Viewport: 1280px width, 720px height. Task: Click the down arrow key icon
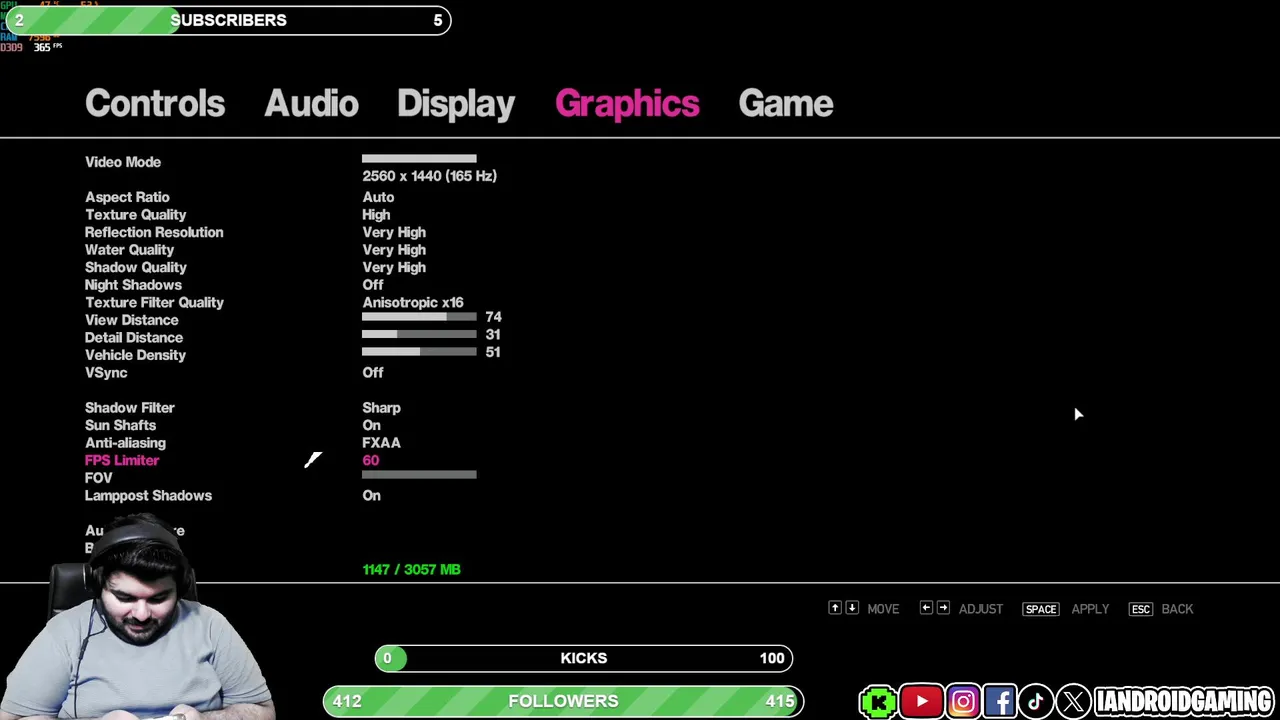pos(852,608)
